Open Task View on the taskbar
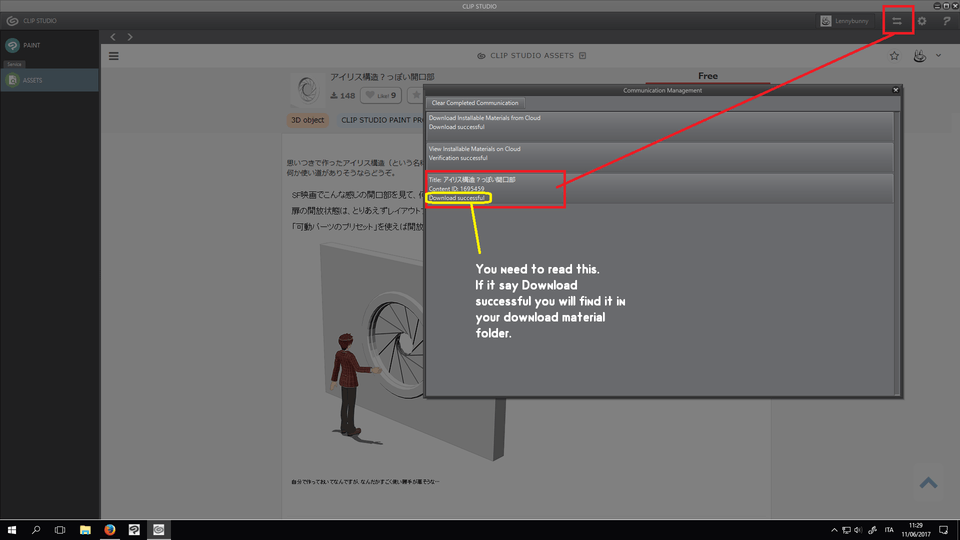Image resolution: width=960 pixels, height=540 pixels. (x=60, y=530)
